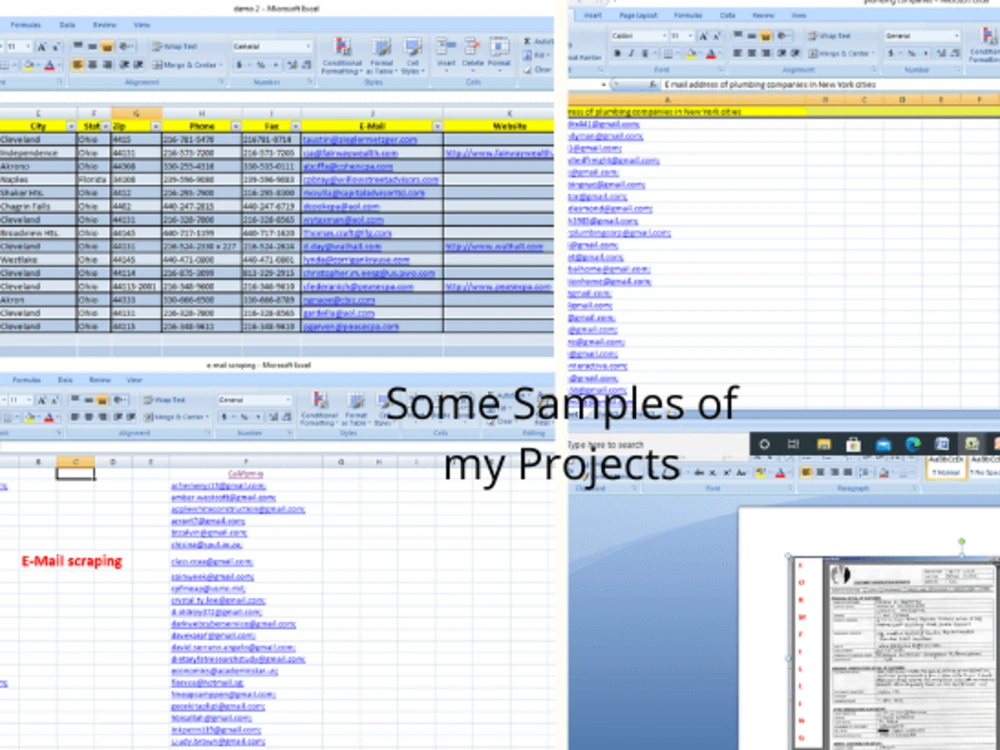Toggle Wrap Text in demo 2 window
The width and height of the screenshot is (1000, 750).
coord(174,47)
